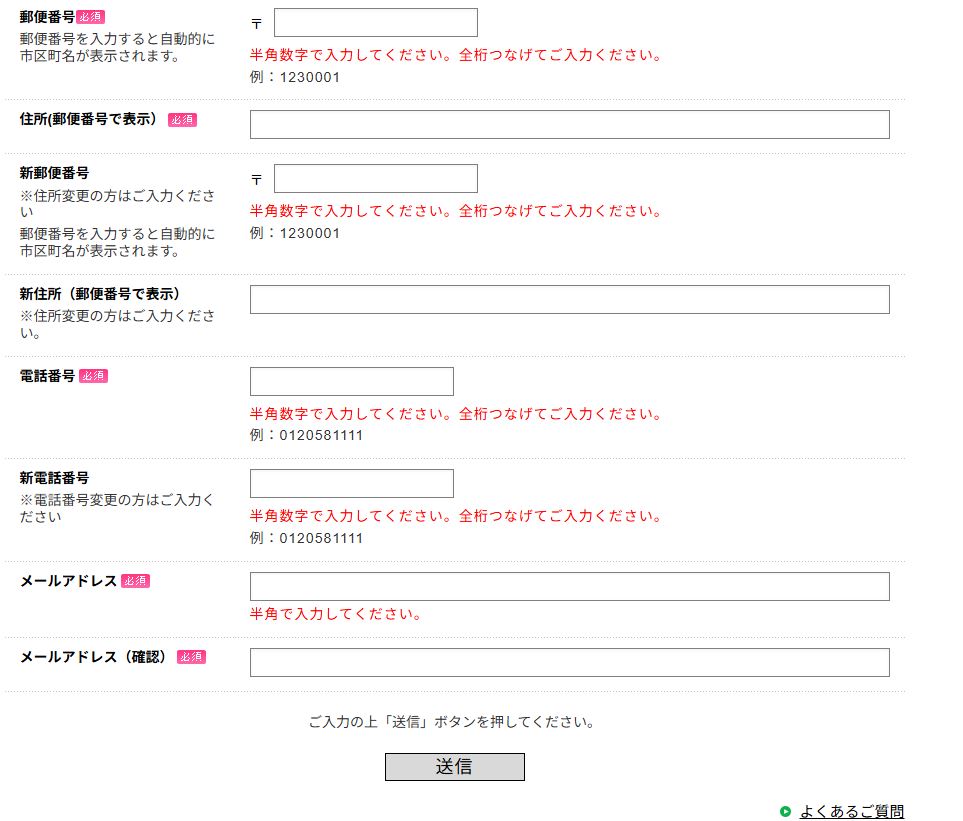
Task: Click the 必須 badge next to 郵便番号
Action: 90,17
